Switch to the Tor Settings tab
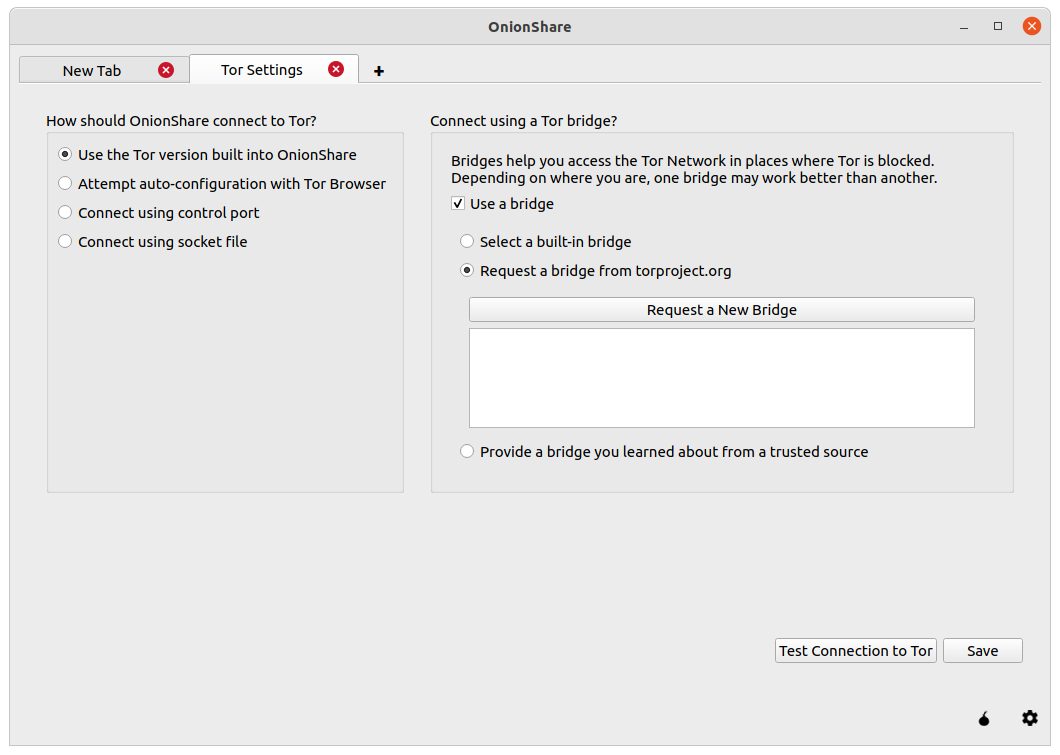 tap(262, 70)
